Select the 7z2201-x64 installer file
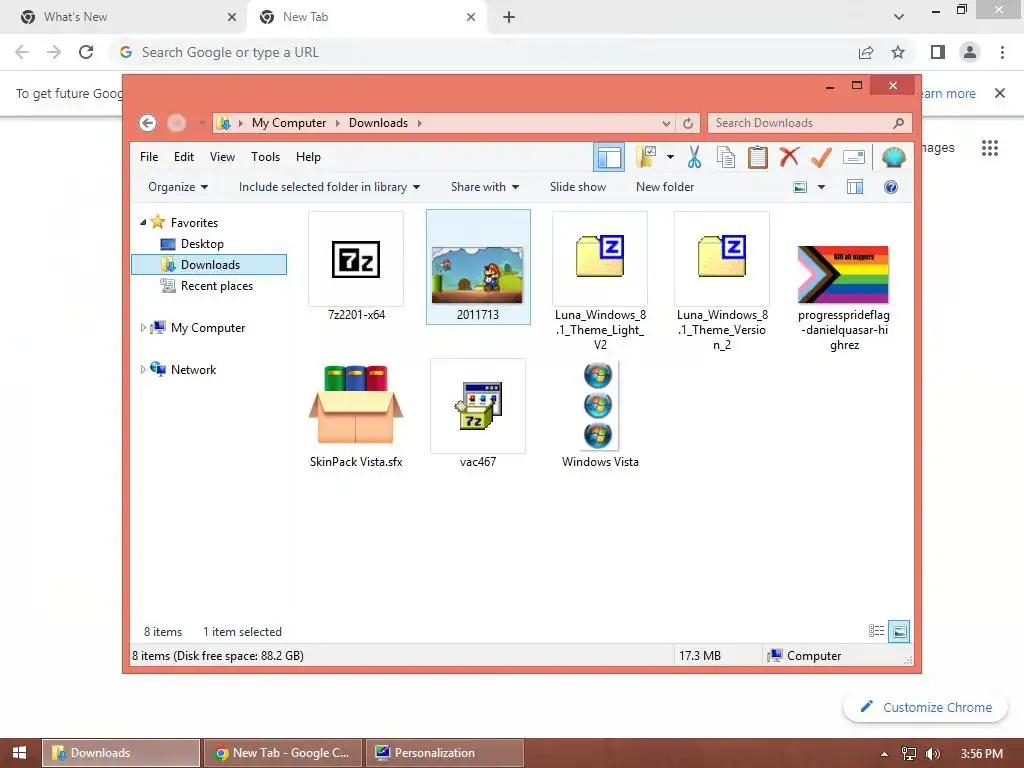 tap(356, 266)
